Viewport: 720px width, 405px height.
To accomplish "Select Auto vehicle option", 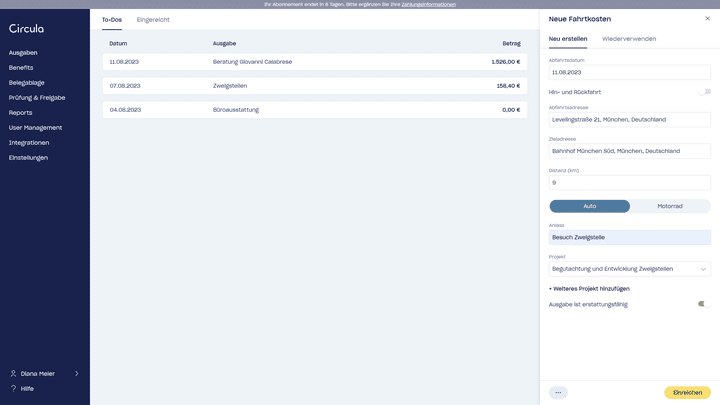I will [x=590, y=206].
